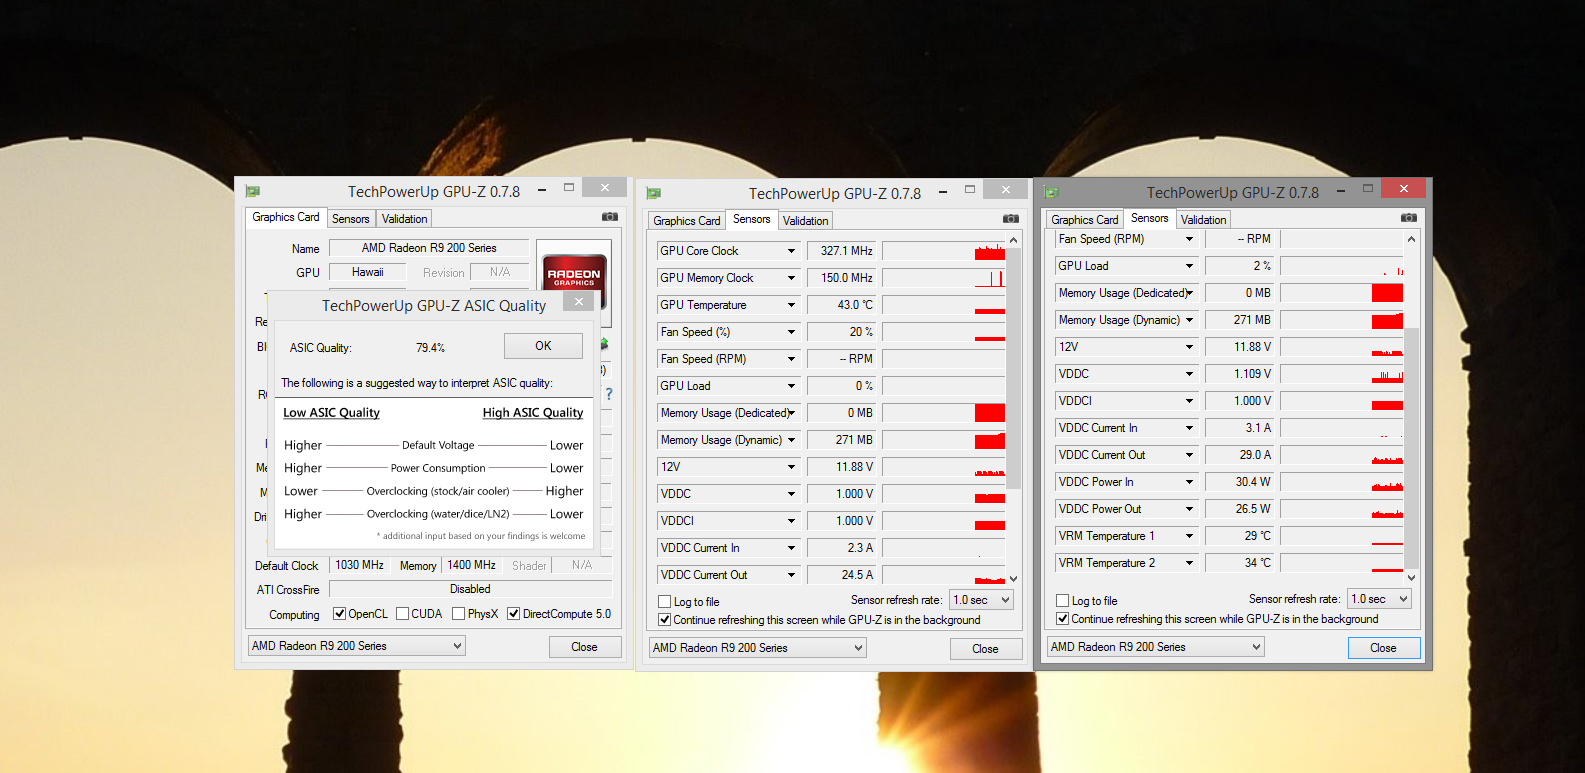The height and width of the screenshot is (773, 1585).
Task: Open the VRM Temperature 2 sensor dropdown
Action: pos(1189,563)
